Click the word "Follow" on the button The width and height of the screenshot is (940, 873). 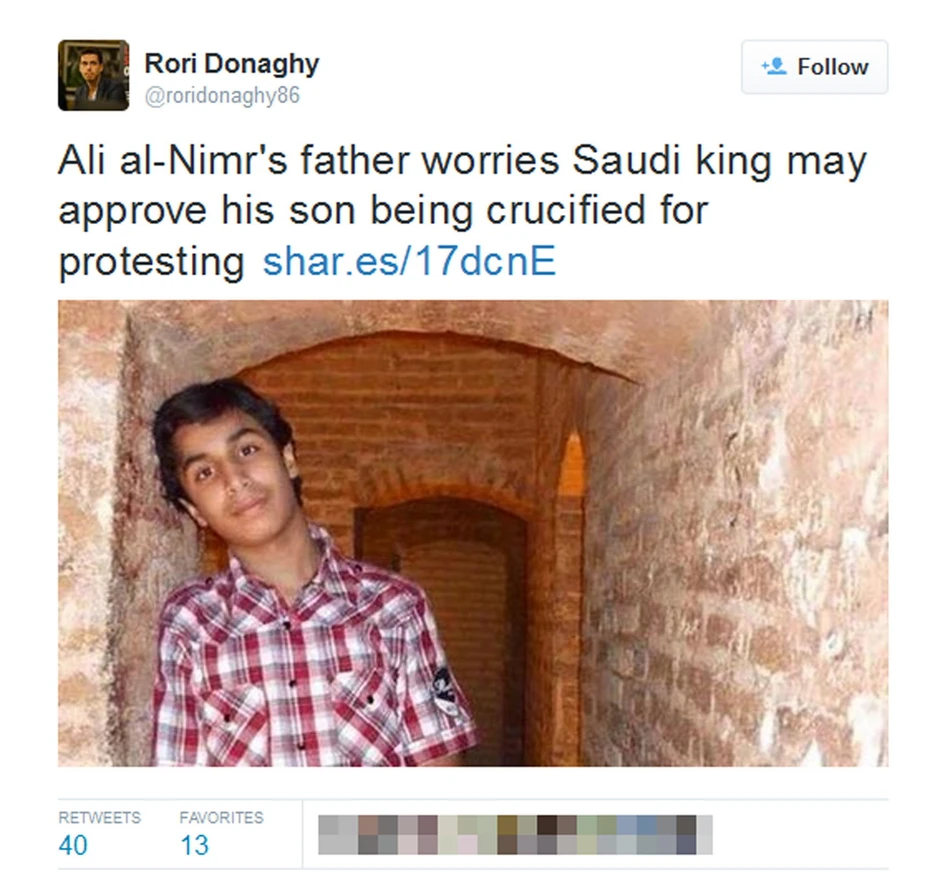[832, 67]
